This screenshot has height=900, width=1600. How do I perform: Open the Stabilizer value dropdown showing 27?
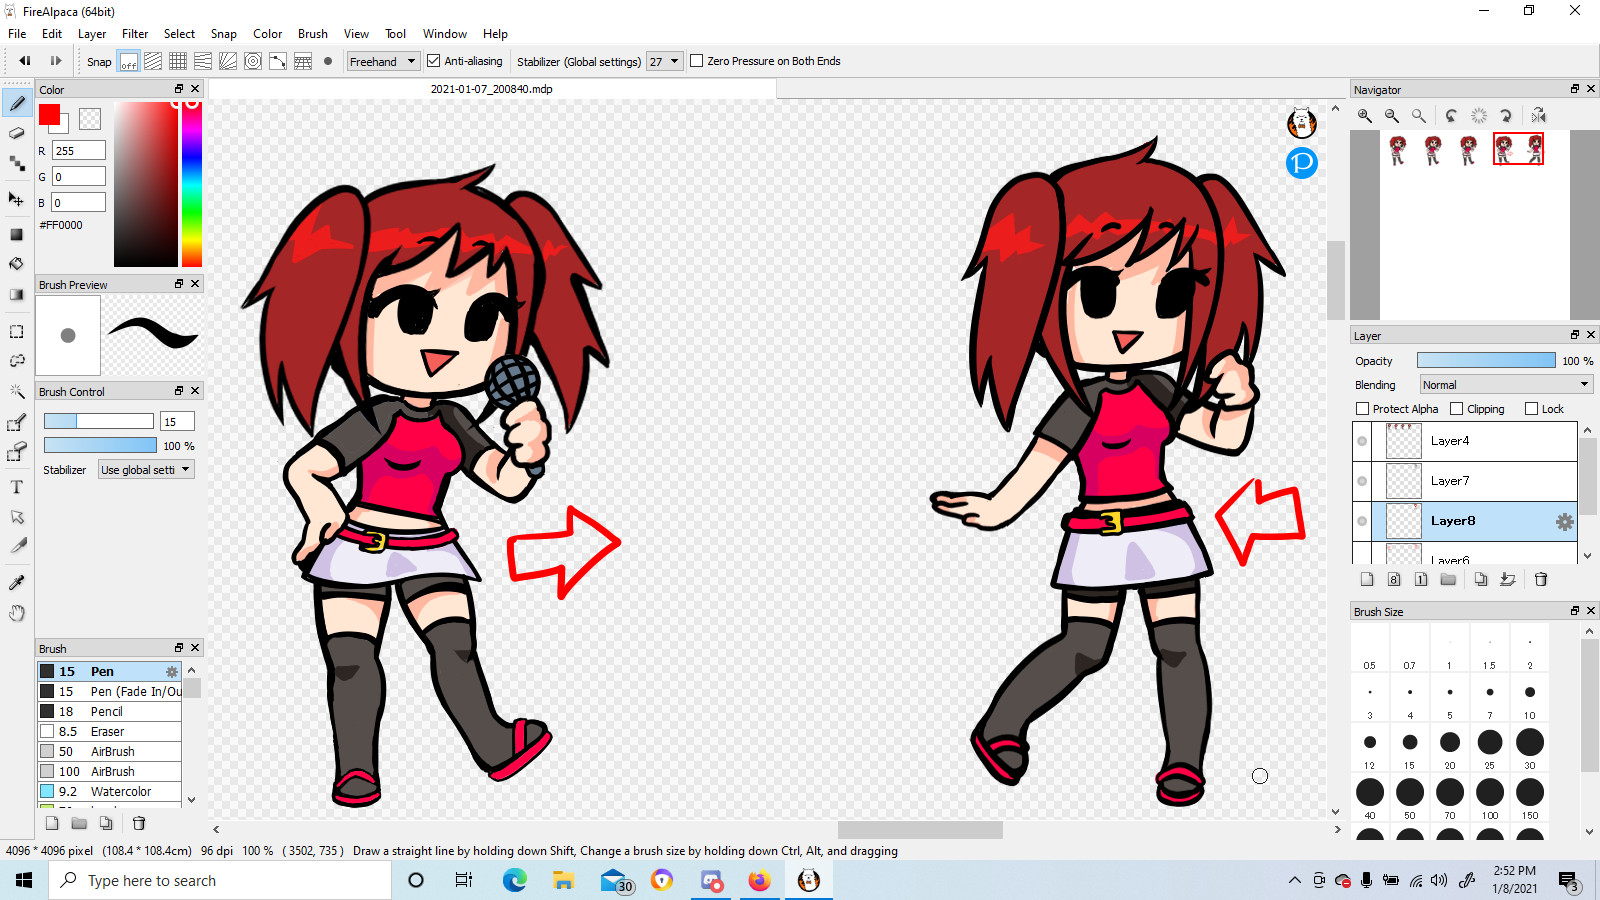[x=664, y=62]
